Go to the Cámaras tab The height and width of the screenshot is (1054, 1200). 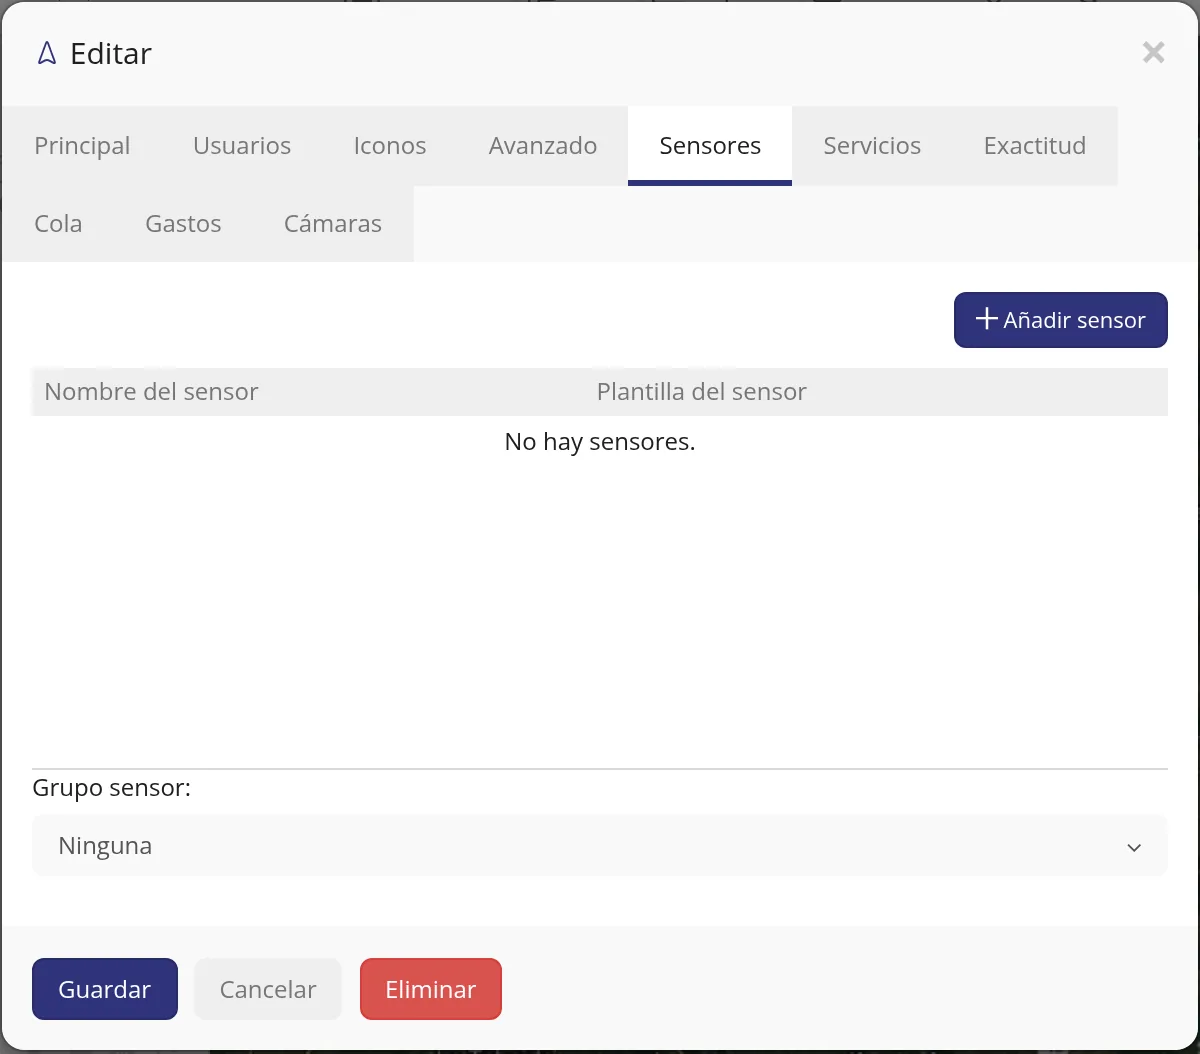(x=333, y=224)
